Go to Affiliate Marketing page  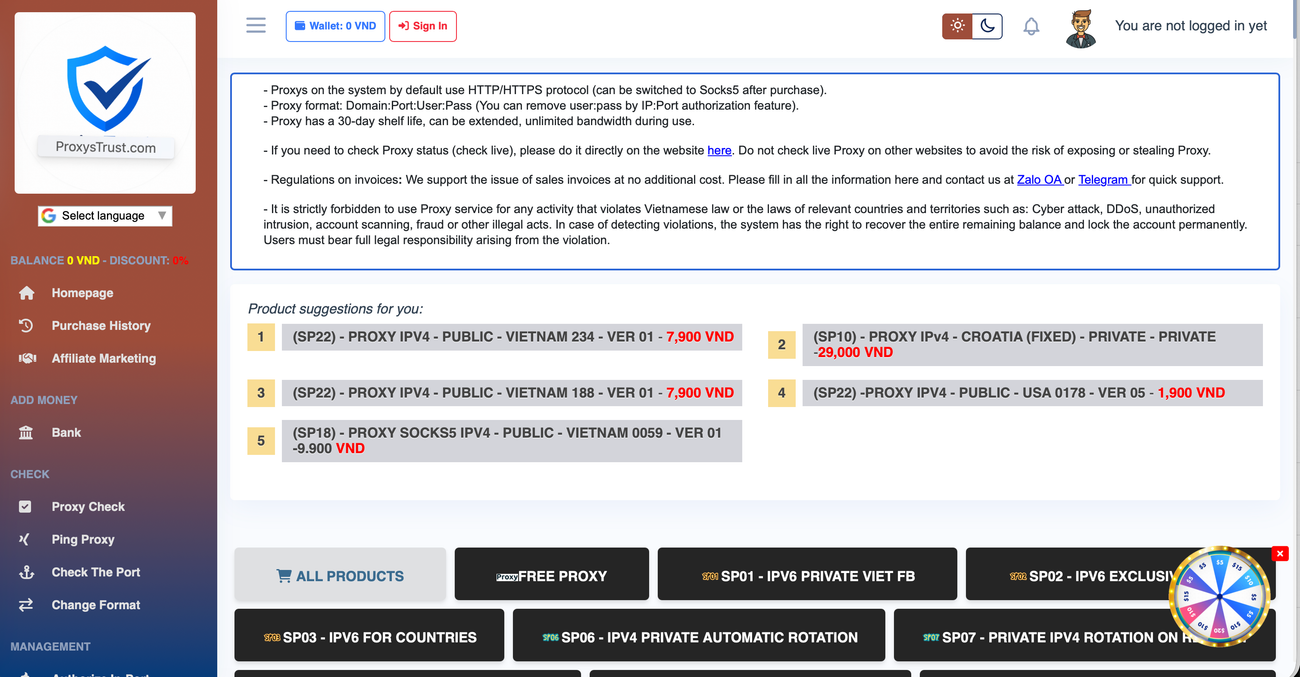click(104, 359)
